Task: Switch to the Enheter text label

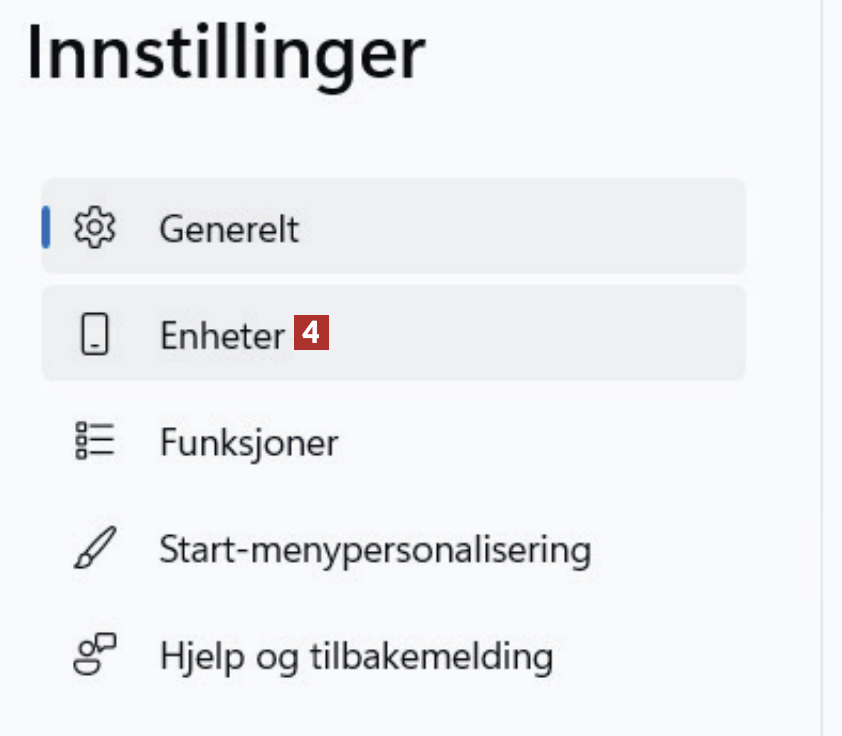Action: coord(222,336)
